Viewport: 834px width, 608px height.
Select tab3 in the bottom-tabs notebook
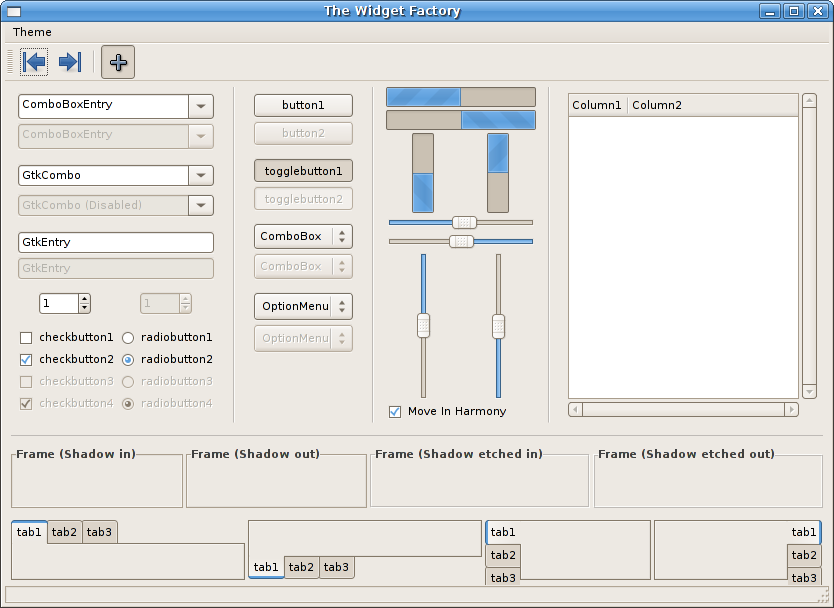[x=337, y=567]
